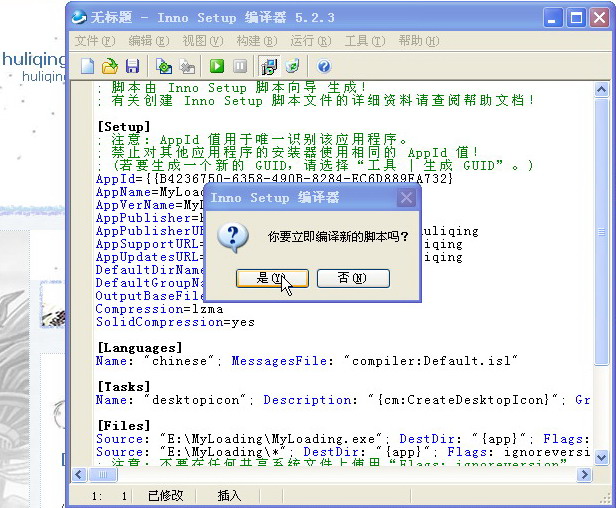Click the [Setup] section header
The height and width of the screenshot is (508, 616).
tap(124, 127)
